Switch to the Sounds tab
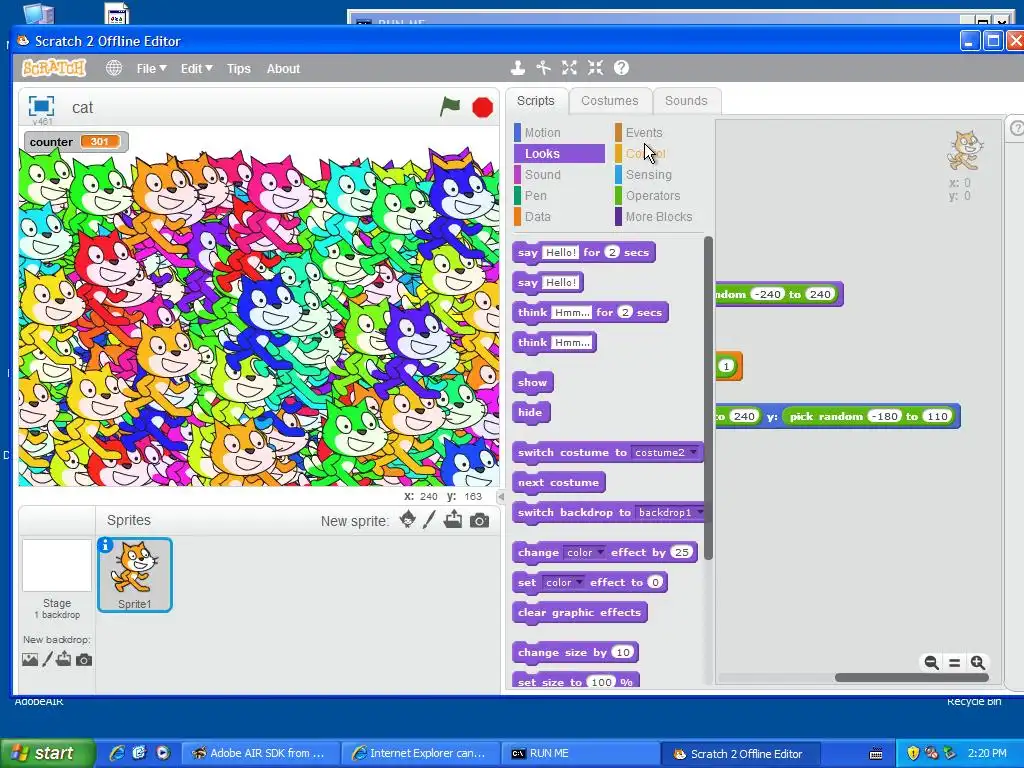The image size is (1024, 768). [x=686, y=101]
